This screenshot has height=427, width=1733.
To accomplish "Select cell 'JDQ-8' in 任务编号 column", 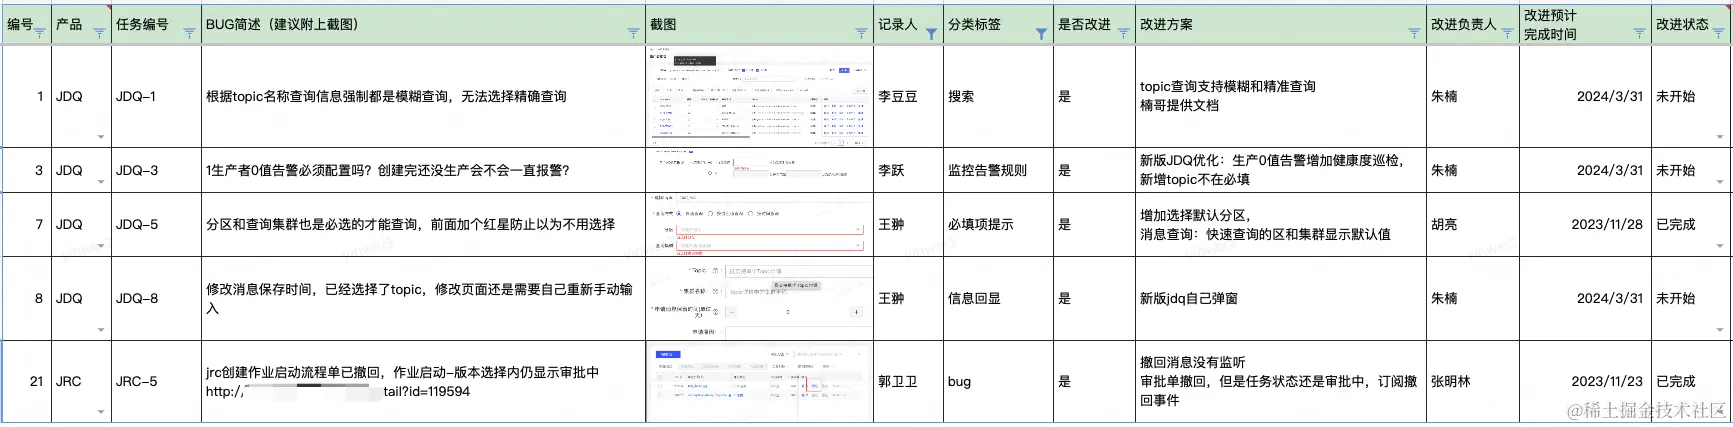I will [156, 298].
